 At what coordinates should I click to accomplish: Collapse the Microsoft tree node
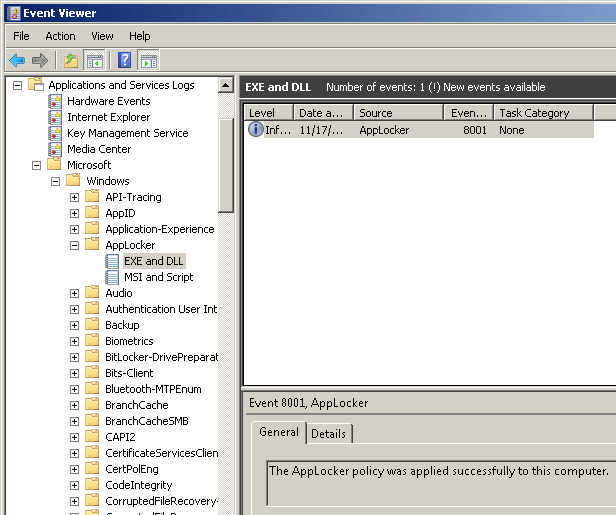[x=36, y=165]
